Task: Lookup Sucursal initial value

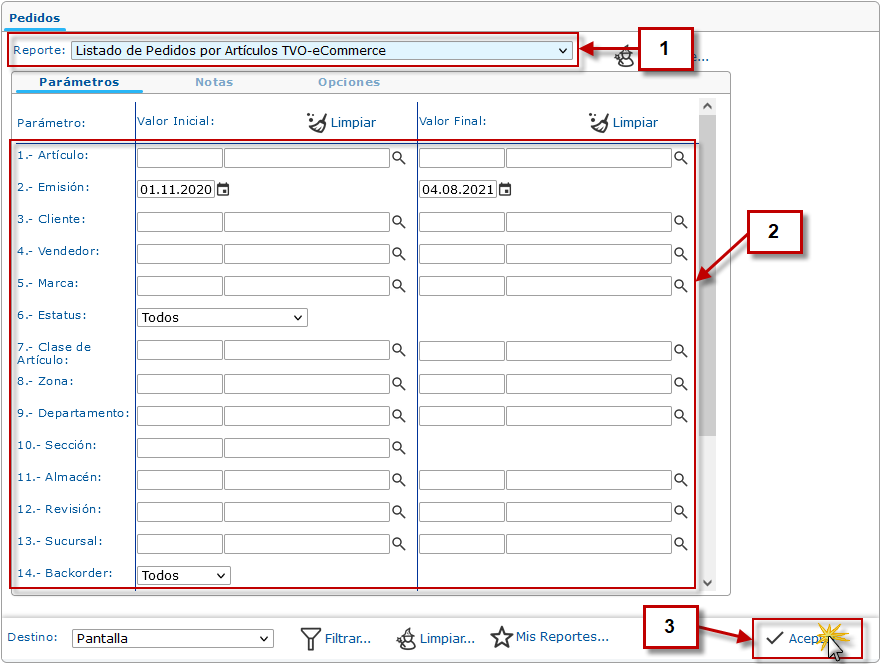Action: click(x=398, y=543)
